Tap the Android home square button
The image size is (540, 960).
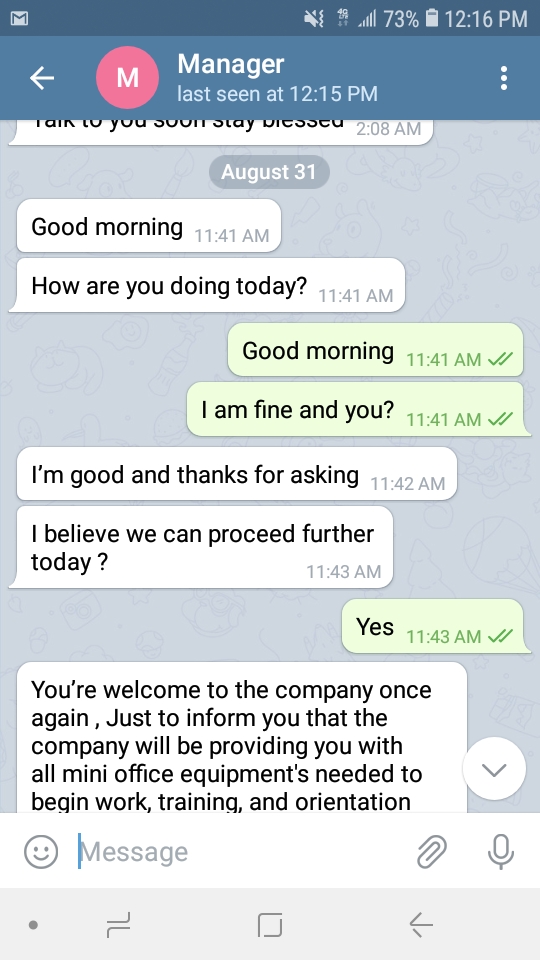click(270, 924)
